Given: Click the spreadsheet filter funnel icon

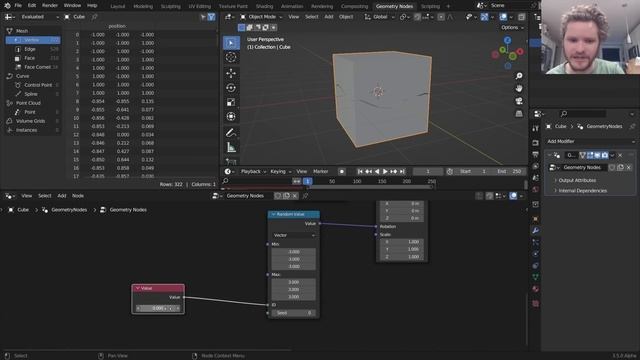Looking at the screenshot, I should pos(211,17).
